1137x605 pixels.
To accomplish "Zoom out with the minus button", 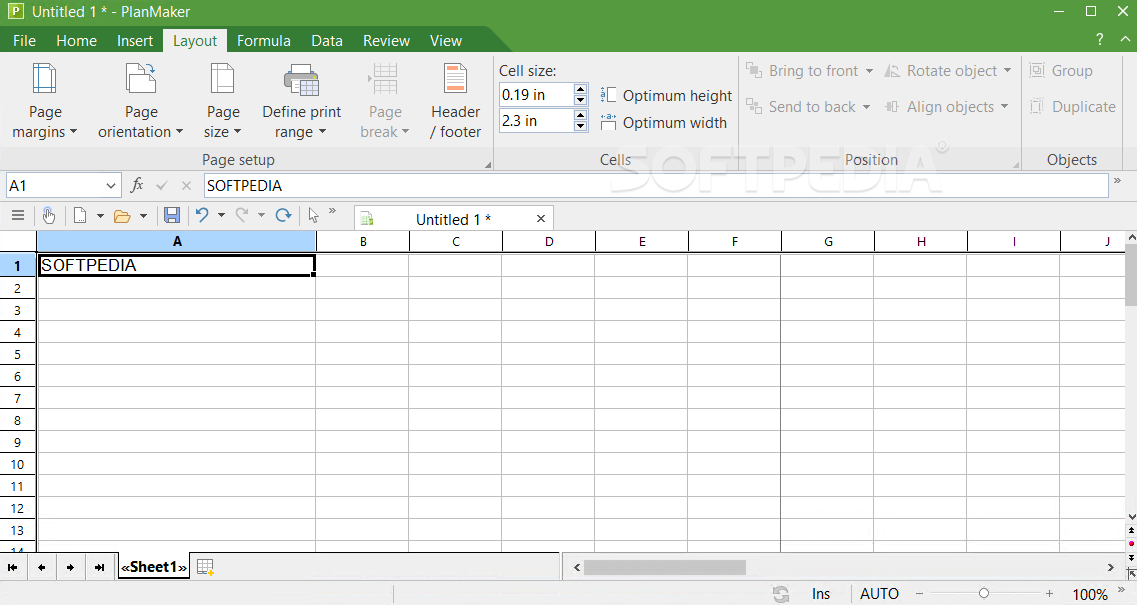I will click(x=919, y=594).
